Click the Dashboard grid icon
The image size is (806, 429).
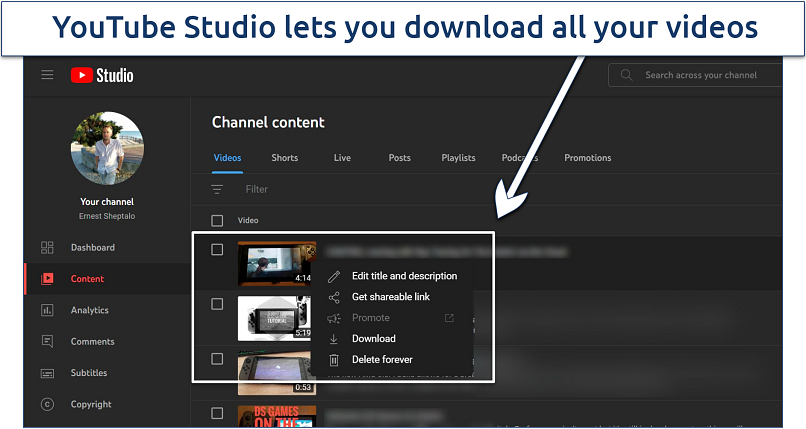point(47,248)
